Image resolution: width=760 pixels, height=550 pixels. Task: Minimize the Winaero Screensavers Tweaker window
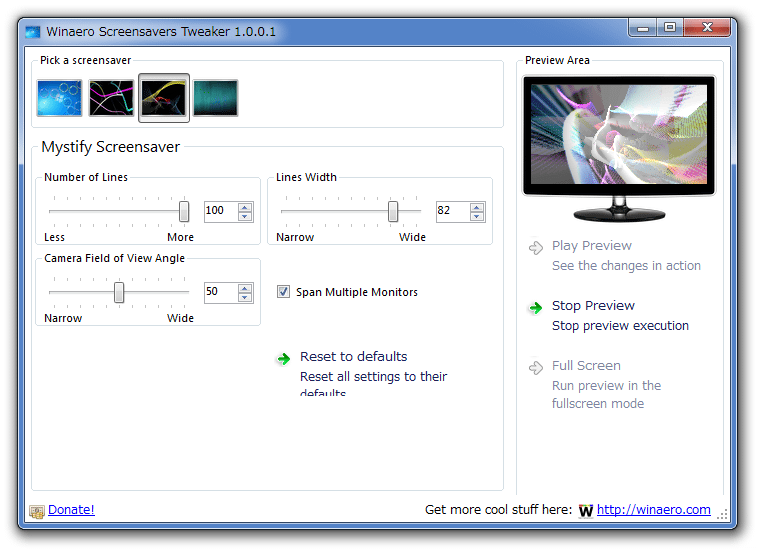click(x=643, y=28)
